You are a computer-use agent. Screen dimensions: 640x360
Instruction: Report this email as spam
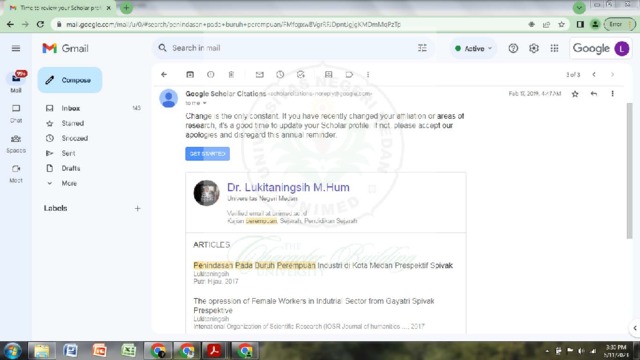[211, 74]
